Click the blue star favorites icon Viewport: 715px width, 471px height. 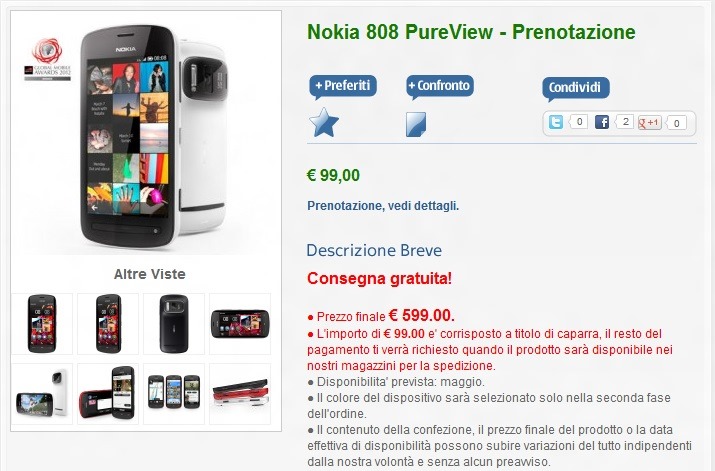click(324, 122)
